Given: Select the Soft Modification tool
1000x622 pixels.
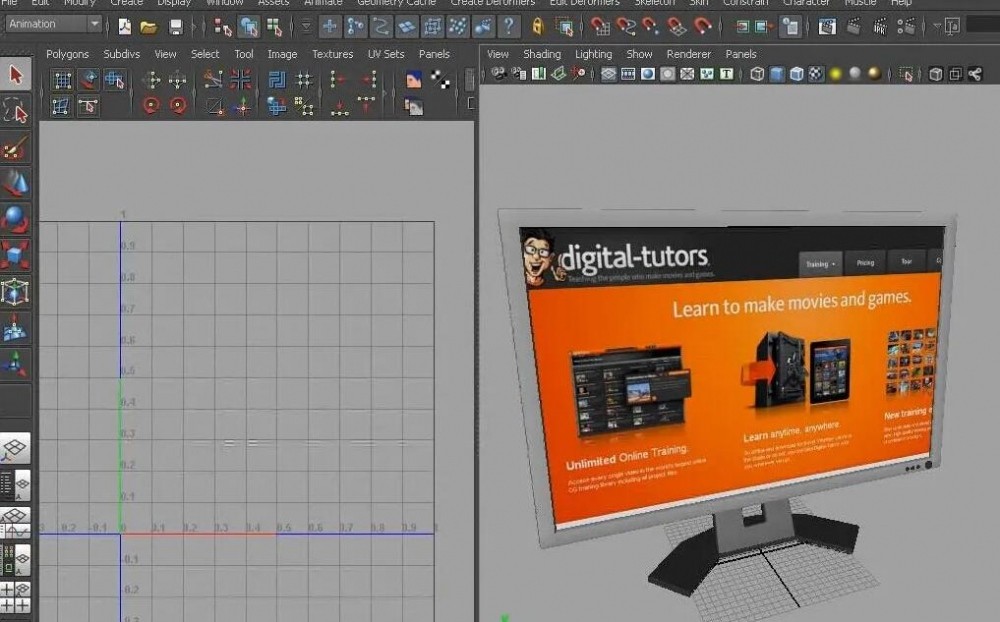Looking at the screenshot, I should (15, 328).
